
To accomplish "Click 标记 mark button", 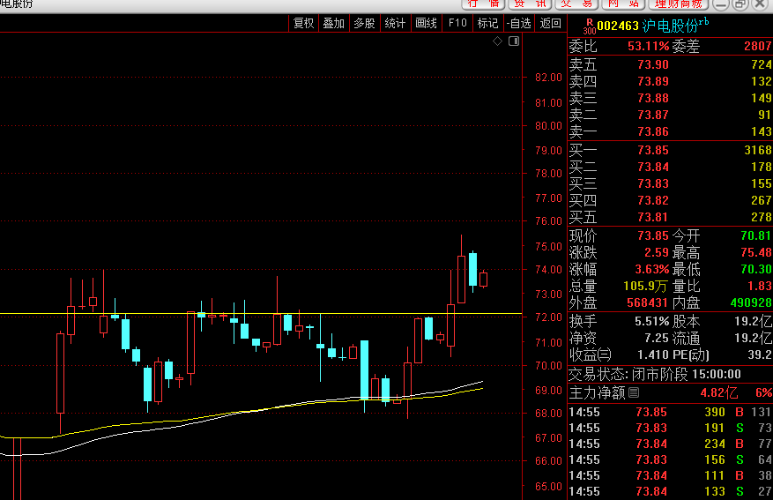I will tap(488, 23).
